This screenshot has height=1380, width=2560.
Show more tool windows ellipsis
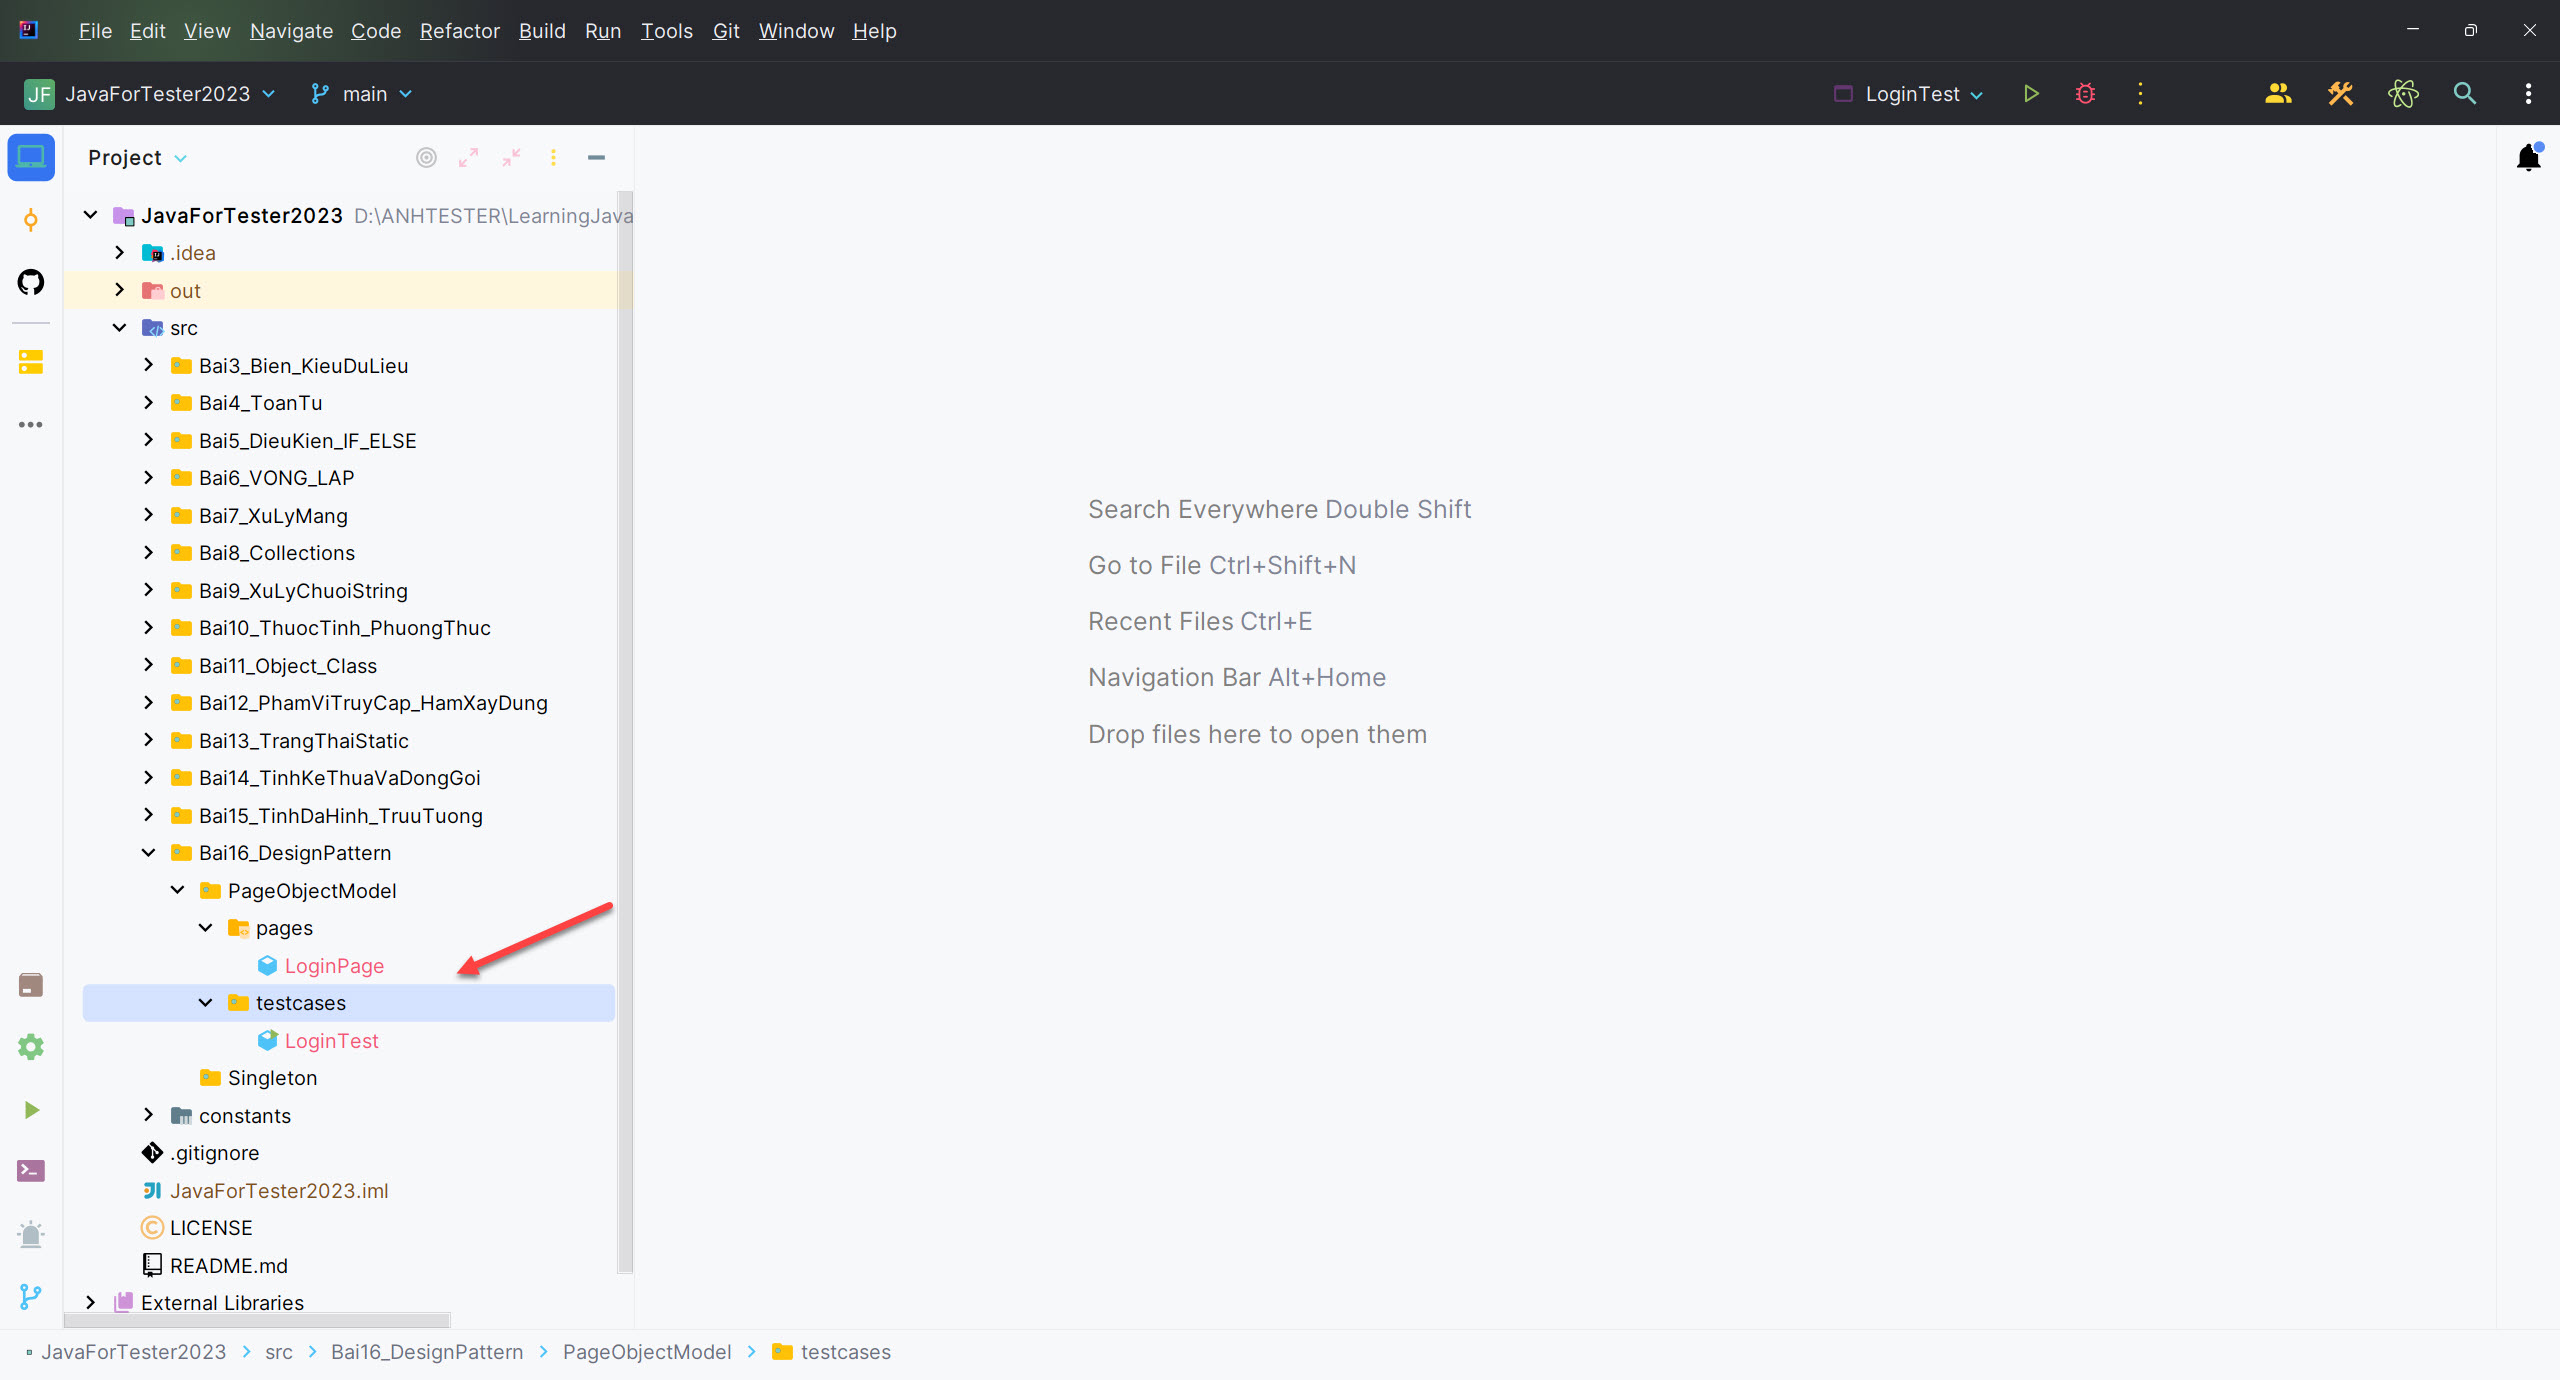pyautogui.click(x=31, y=425)
